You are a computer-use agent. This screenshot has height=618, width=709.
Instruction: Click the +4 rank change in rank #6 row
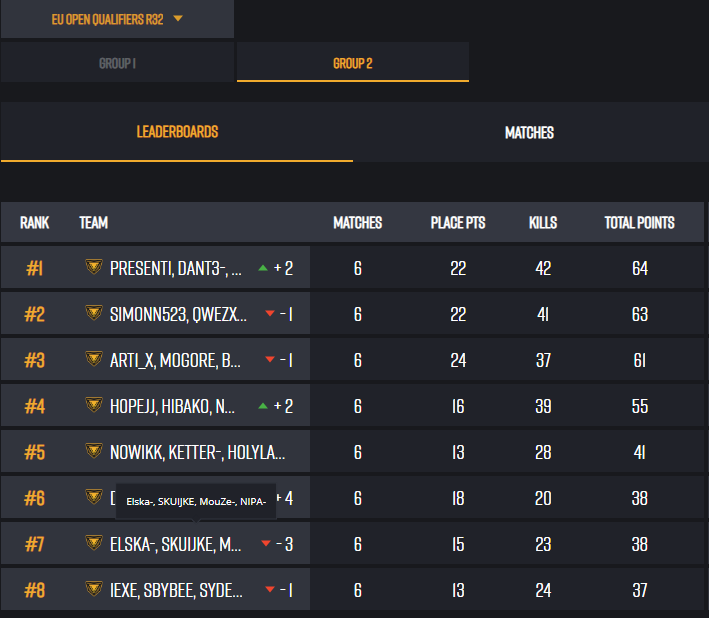(x=285, y=498)
